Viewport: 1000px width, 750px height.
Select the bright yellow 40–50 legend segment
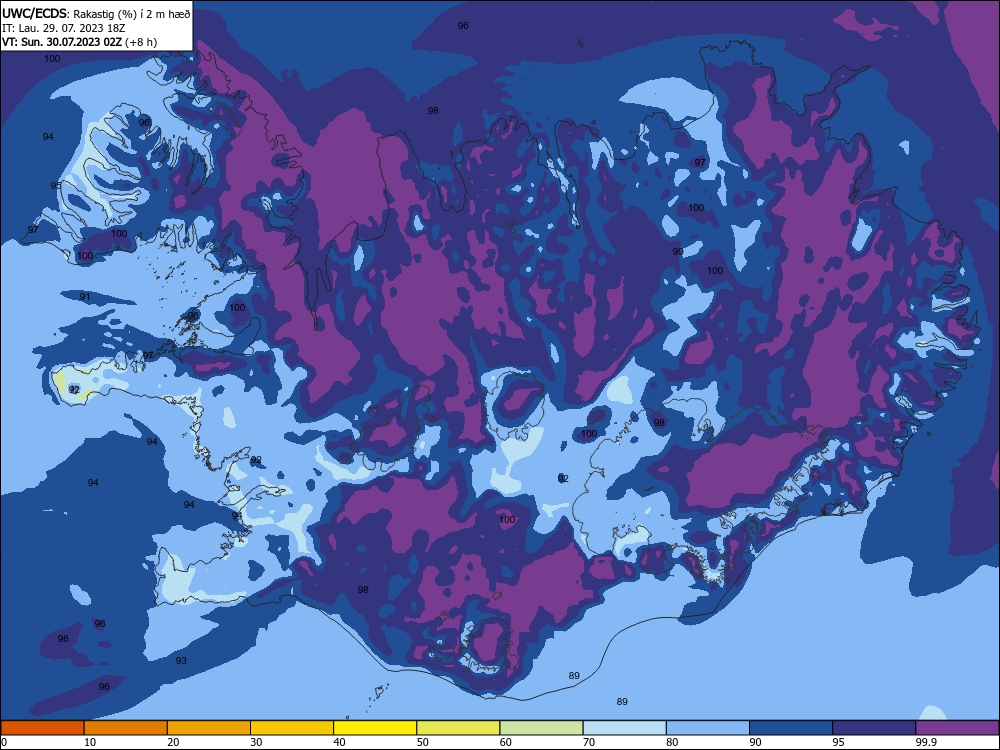click(x=375, y=728)
